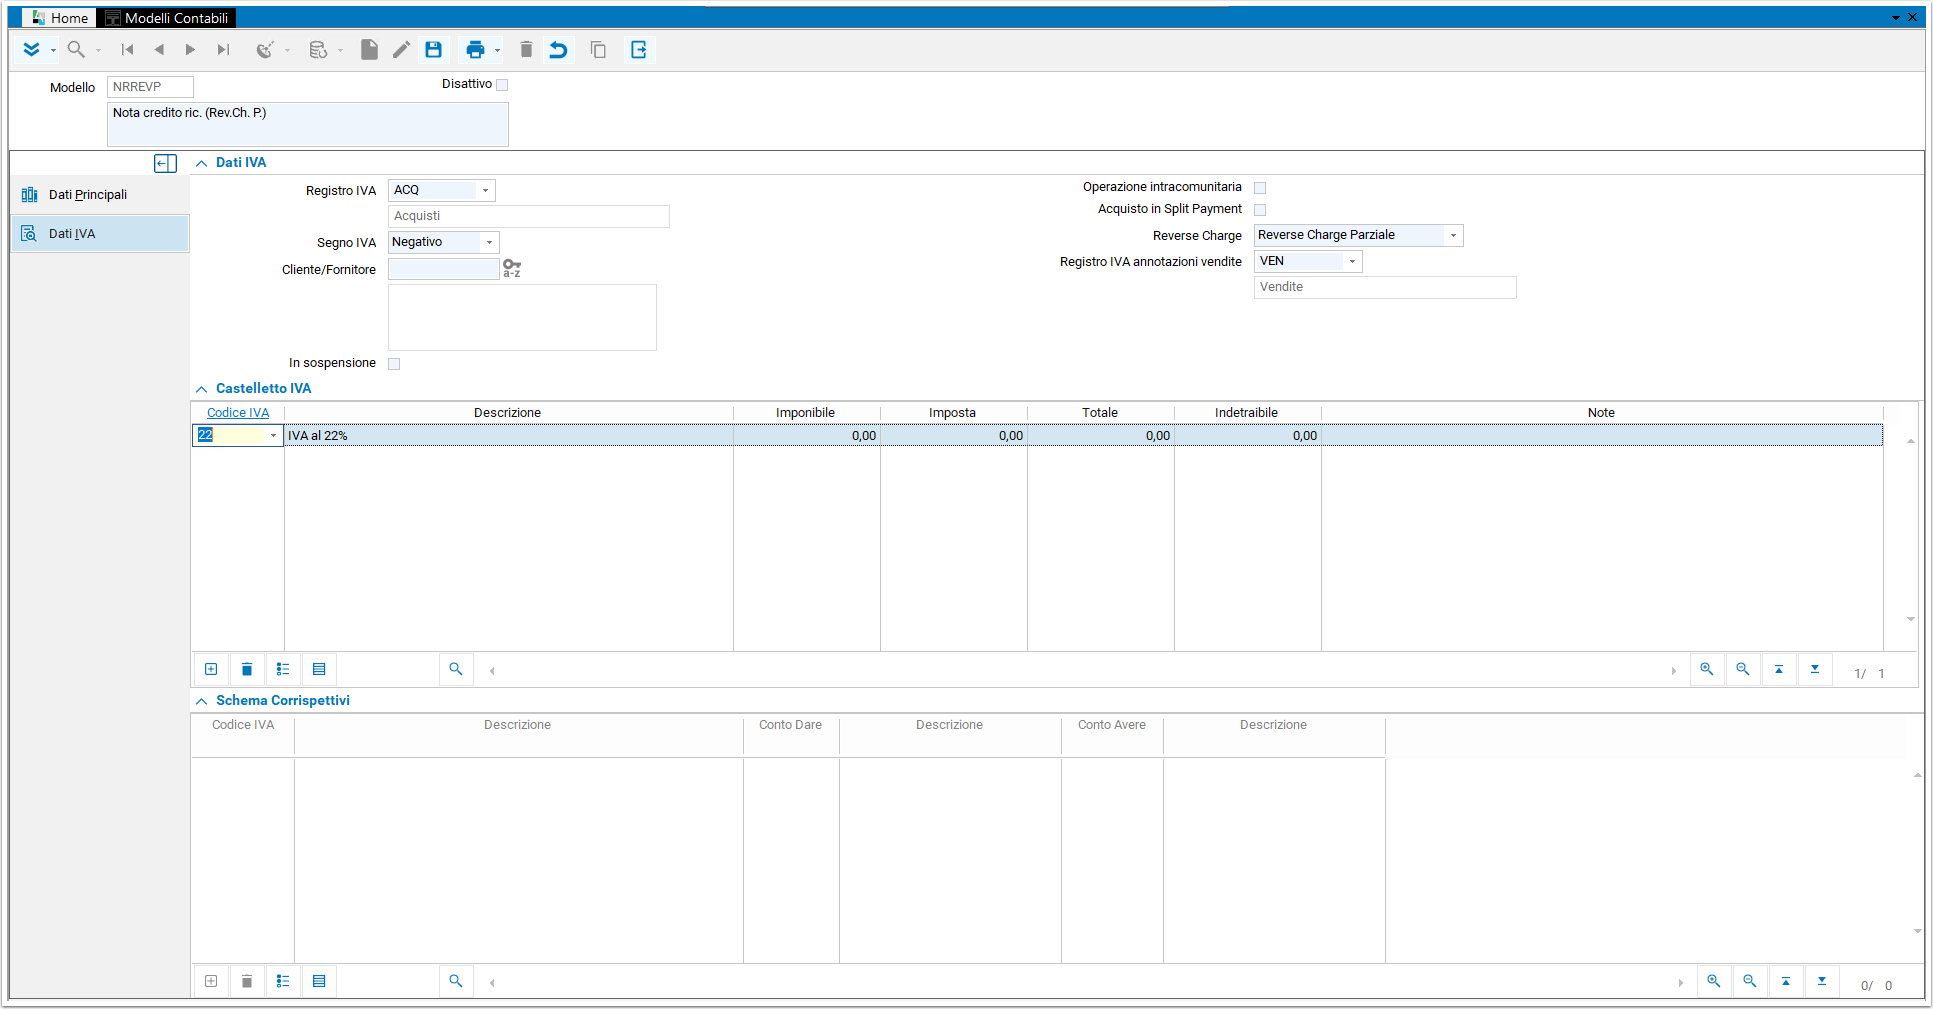Click the Note column header

[x=1602, y=413]
